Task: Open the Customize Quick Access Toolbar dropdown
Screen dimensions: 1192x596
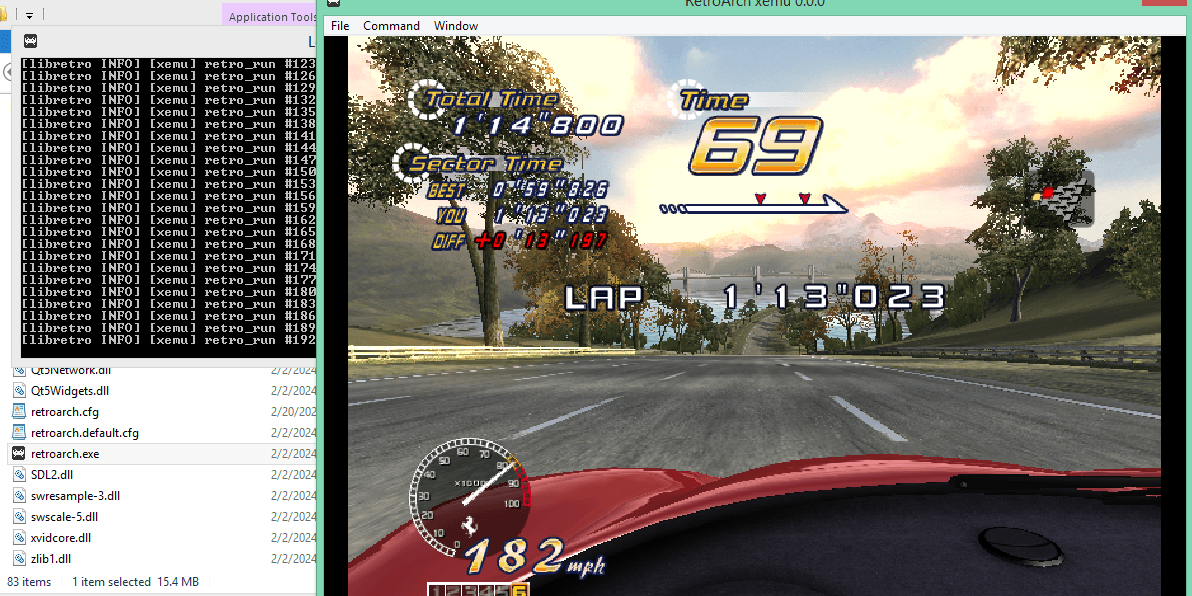Action: click(30, 16)
